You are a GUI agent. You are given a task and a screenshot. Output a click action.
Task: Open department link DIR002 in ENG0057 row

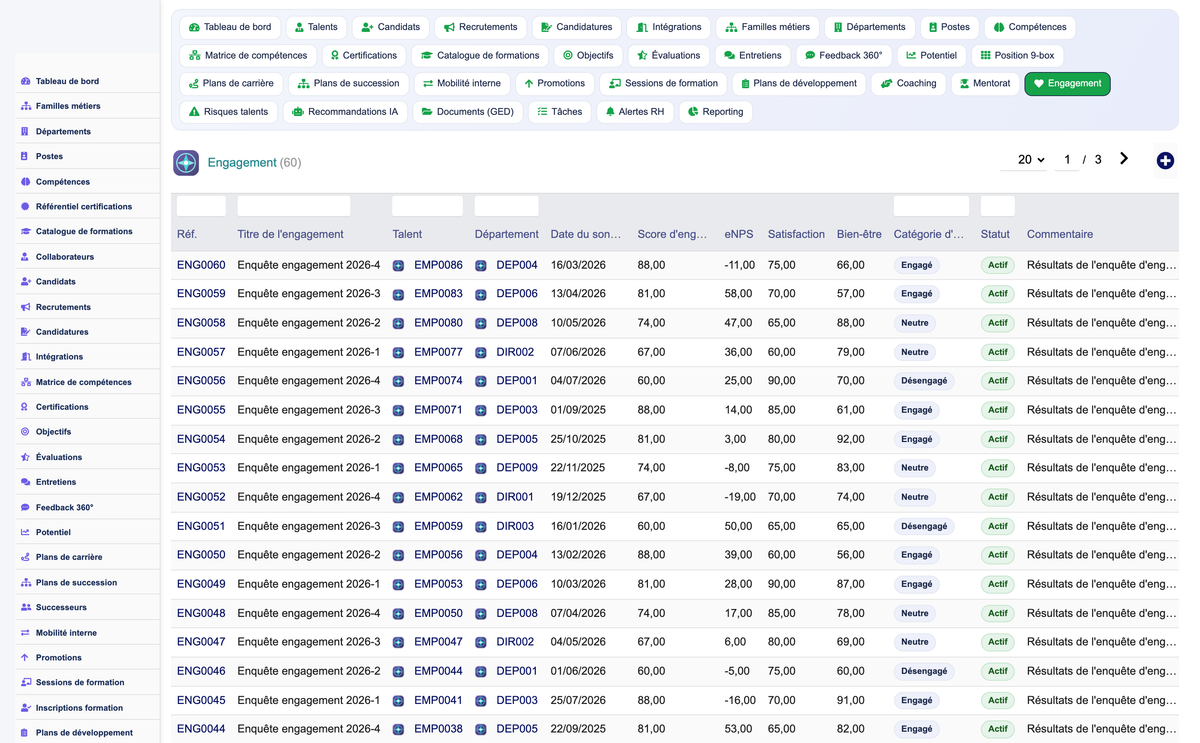point(515,353)
